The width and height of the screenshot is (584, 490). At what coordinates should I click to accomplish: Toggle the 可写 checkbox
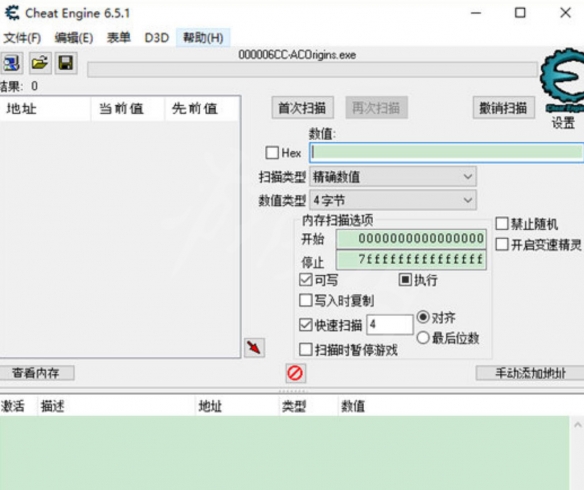click(x=306, y=280)
